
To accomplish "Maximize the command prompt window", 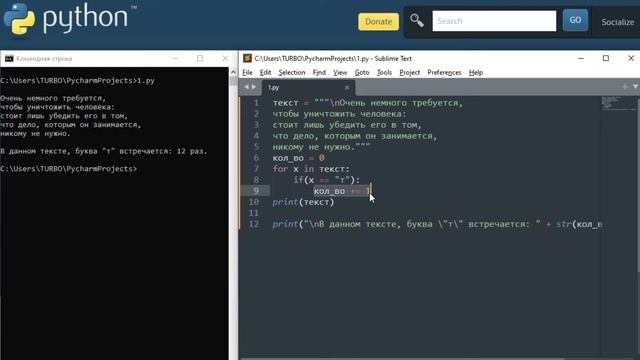I will point(200,58).
